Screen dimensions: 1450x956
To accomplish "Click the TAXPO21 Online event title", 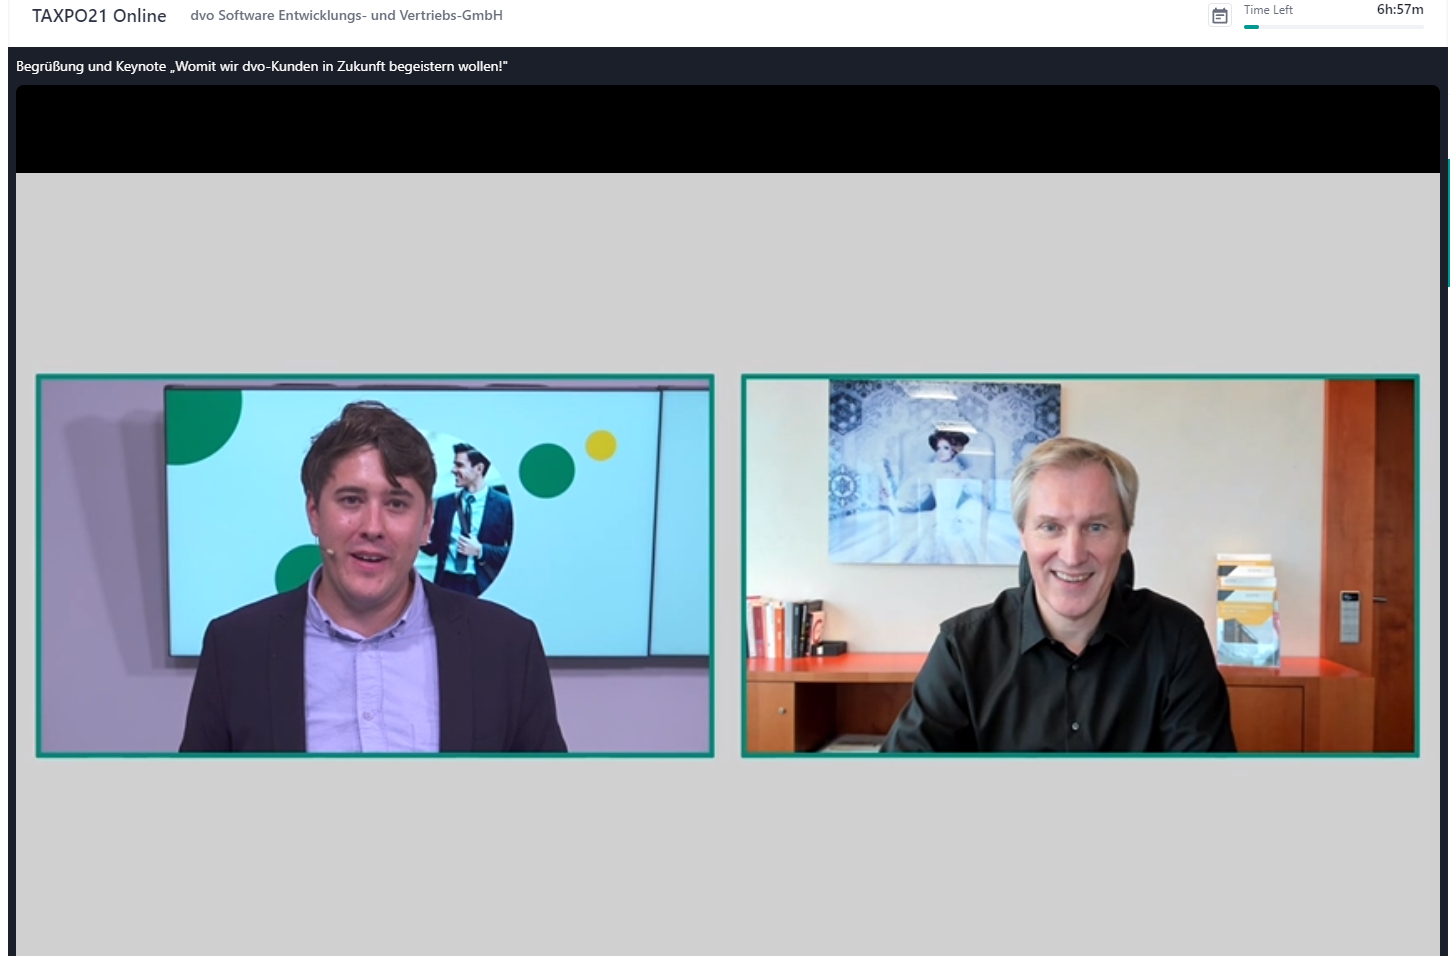I will pos(99,16).
